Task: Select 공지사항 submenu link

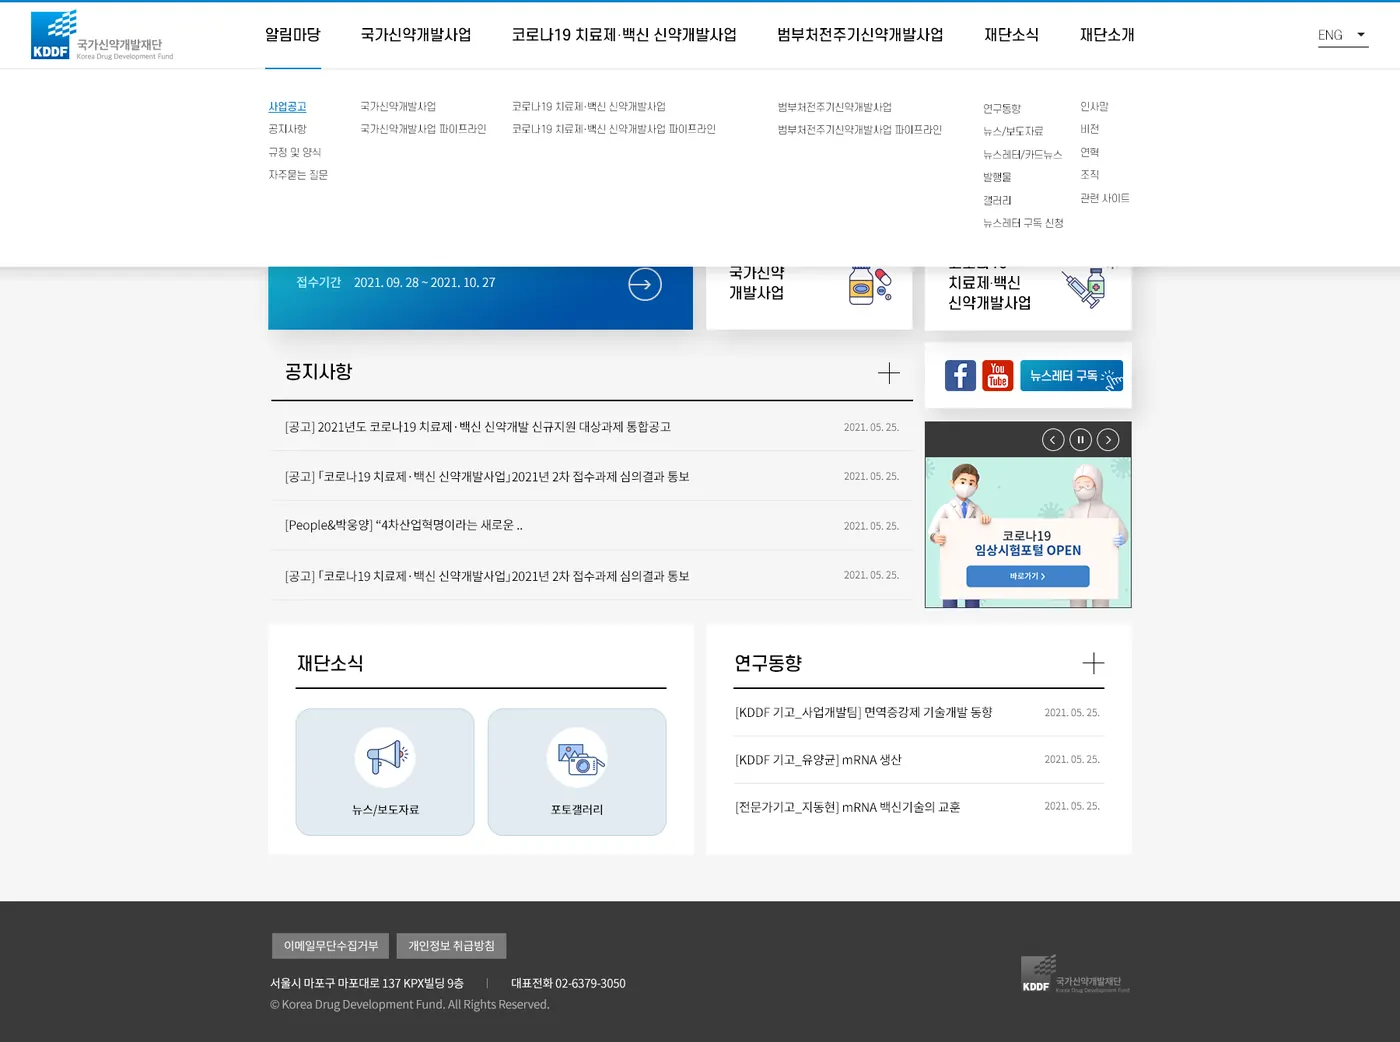Action: tap(287, 129)
